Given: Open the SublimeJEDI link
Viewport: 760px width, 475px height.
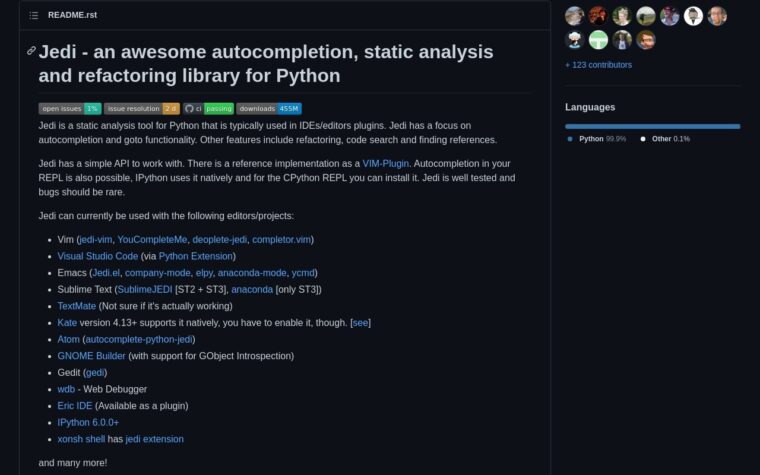Looking at the screenshot, I should pos(144,289).
